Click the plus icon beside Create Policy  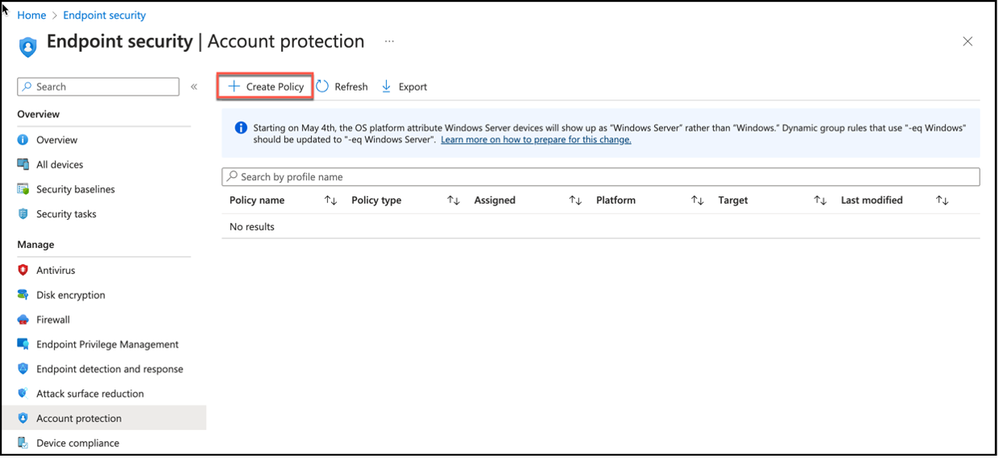click(234, 87)
